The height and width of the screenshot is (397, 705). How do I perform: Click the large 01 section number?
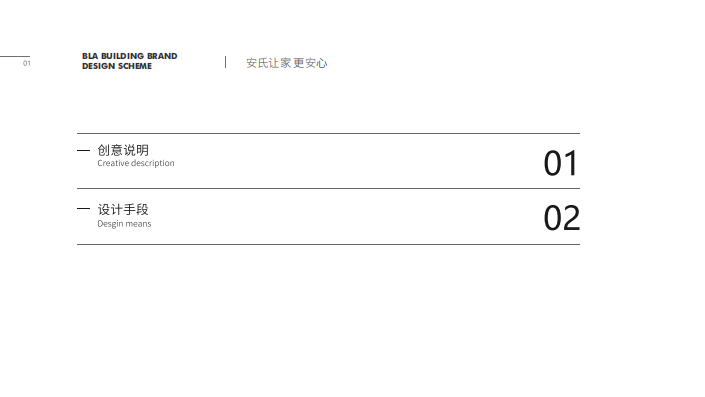pyautogui.click(x=560, y=163)
